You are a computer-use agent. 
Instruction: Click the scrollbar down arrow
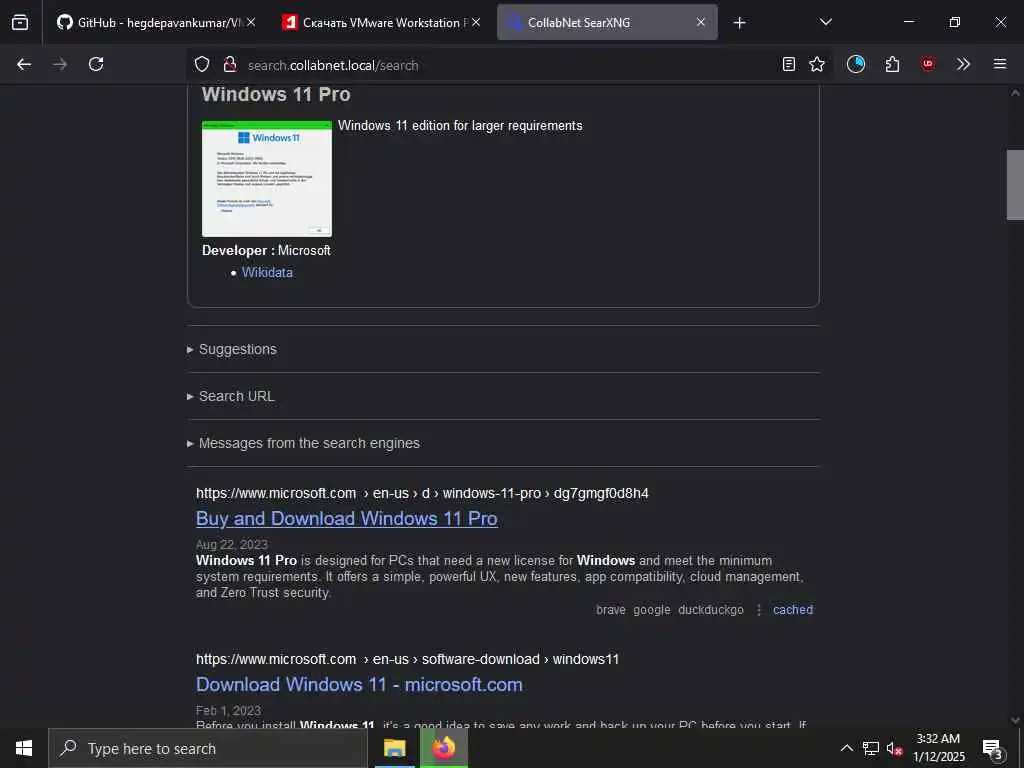[1015, 720]
